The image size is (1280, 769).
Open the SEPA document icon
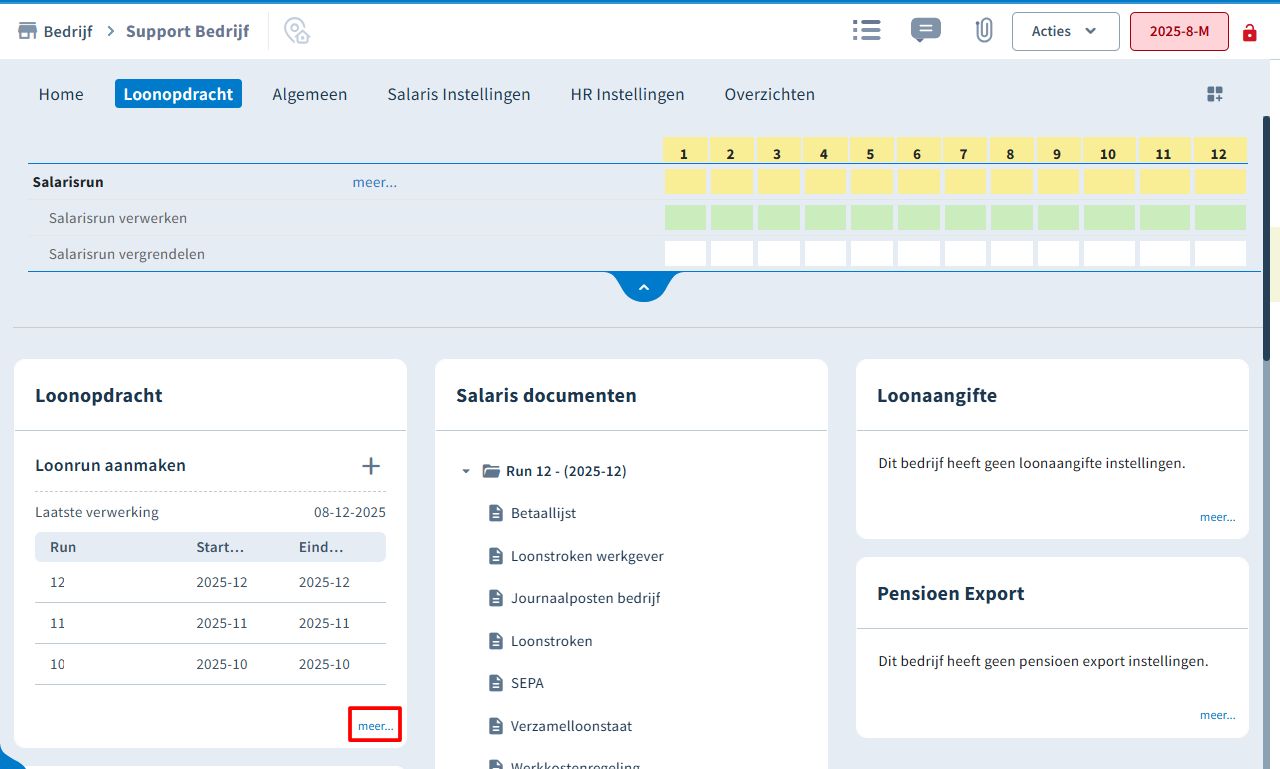[x=495, y=683]
